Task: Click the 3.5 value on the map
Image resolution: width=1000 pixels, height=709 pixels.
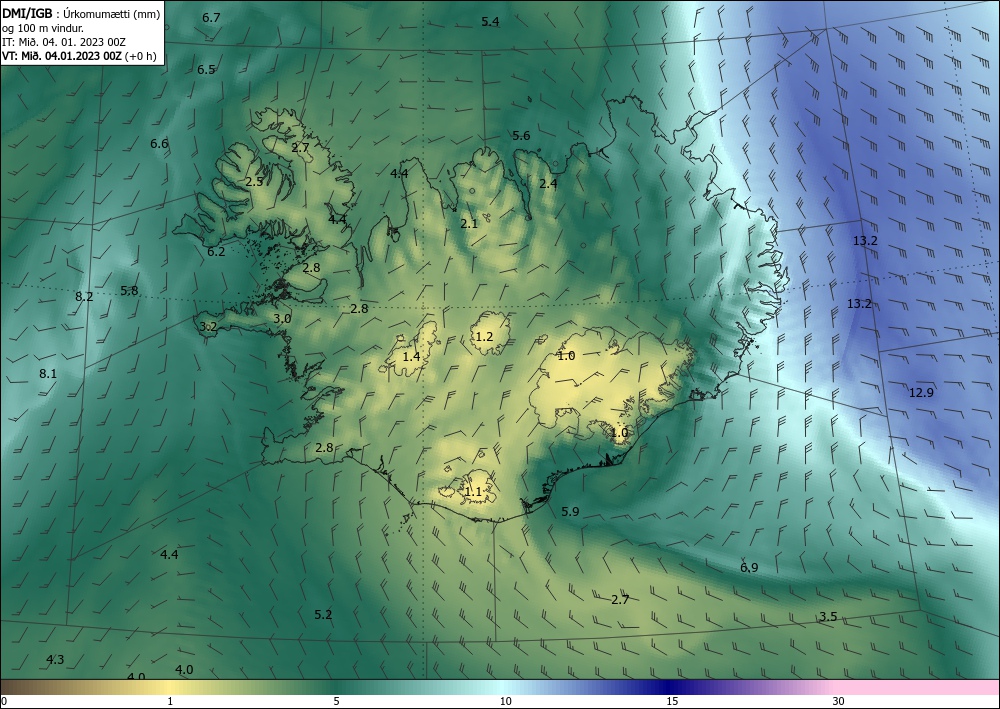Action: [828, 617]
